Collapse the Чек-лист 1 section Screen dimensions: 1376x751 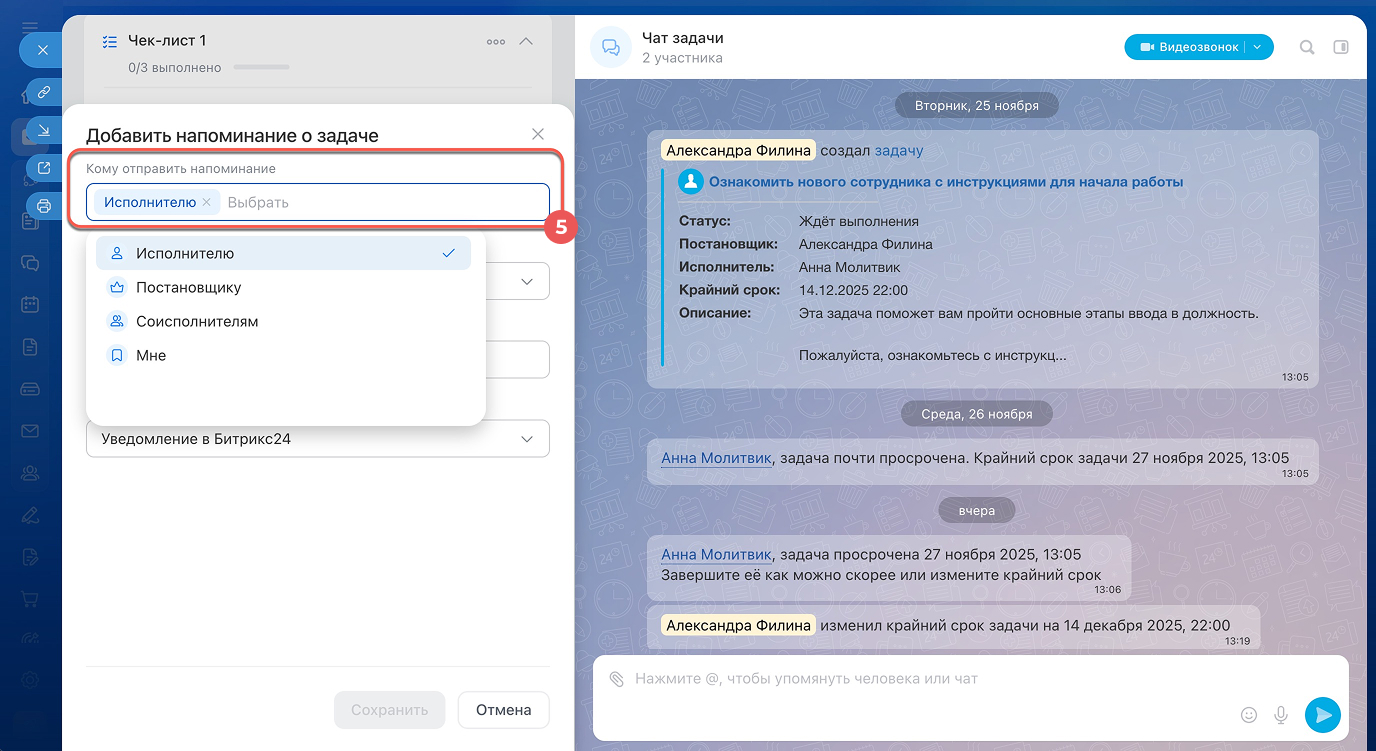coord(526,42)
